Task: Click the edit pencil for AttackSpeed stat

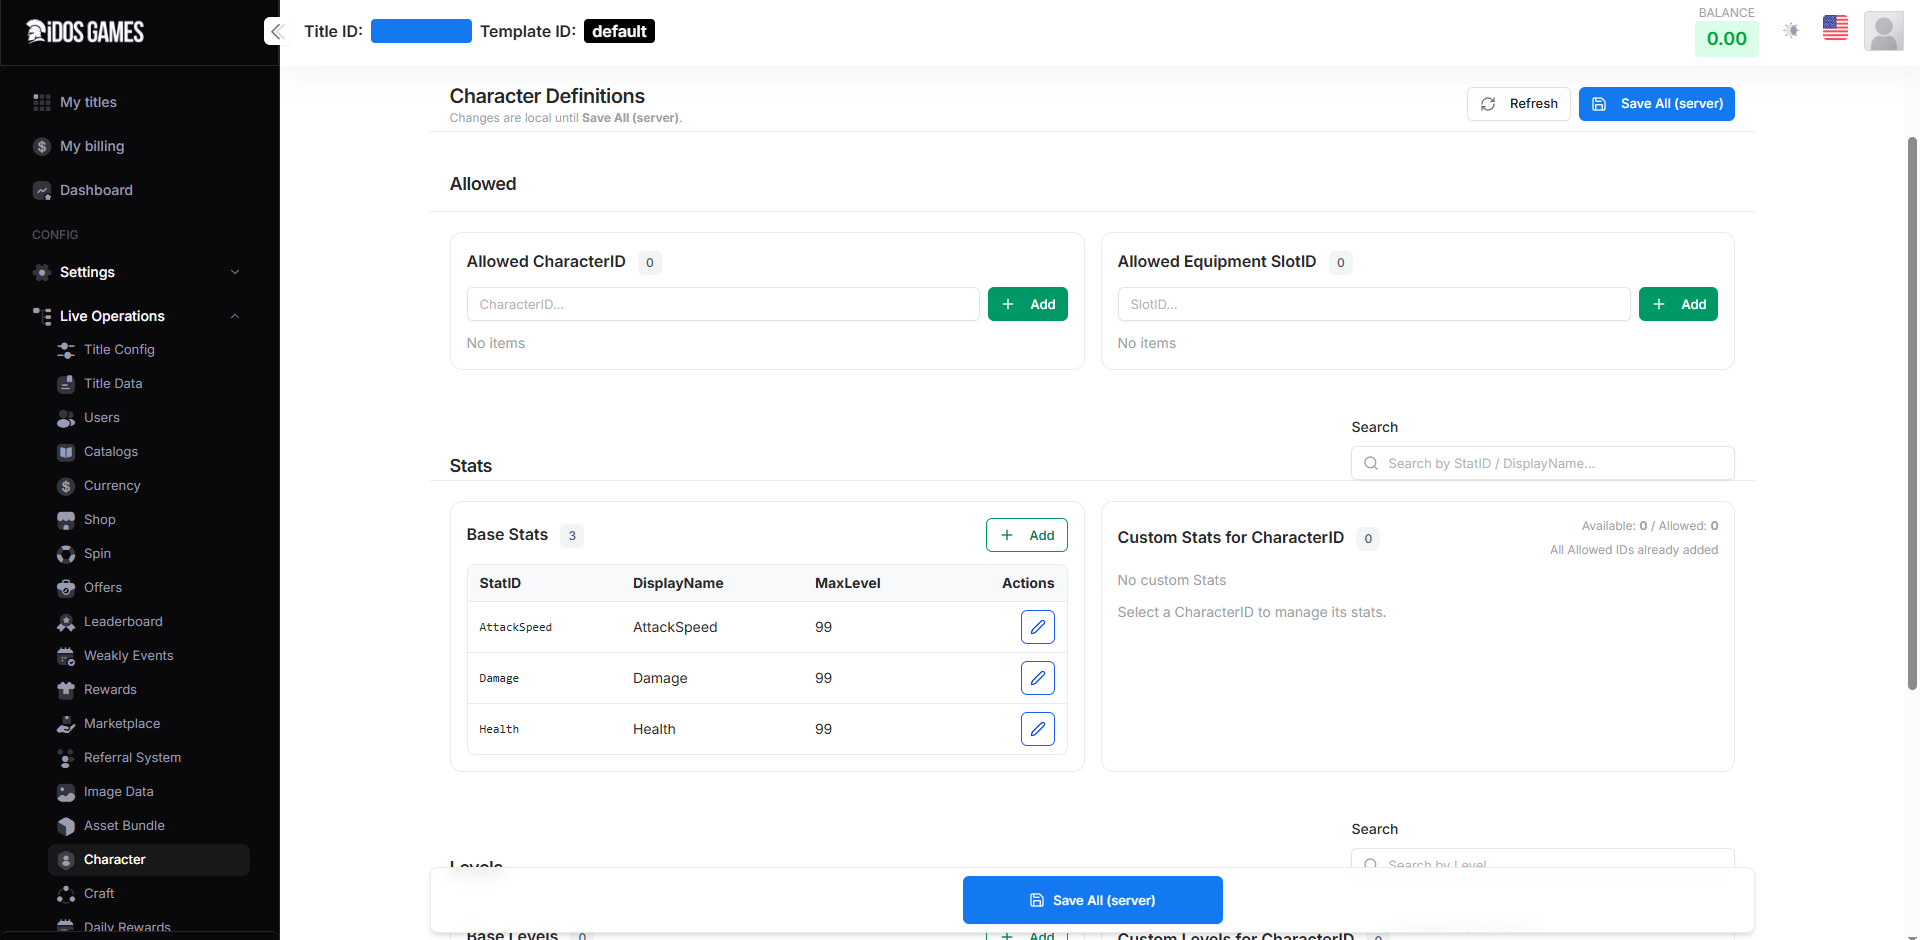Action: point(1037,627)
